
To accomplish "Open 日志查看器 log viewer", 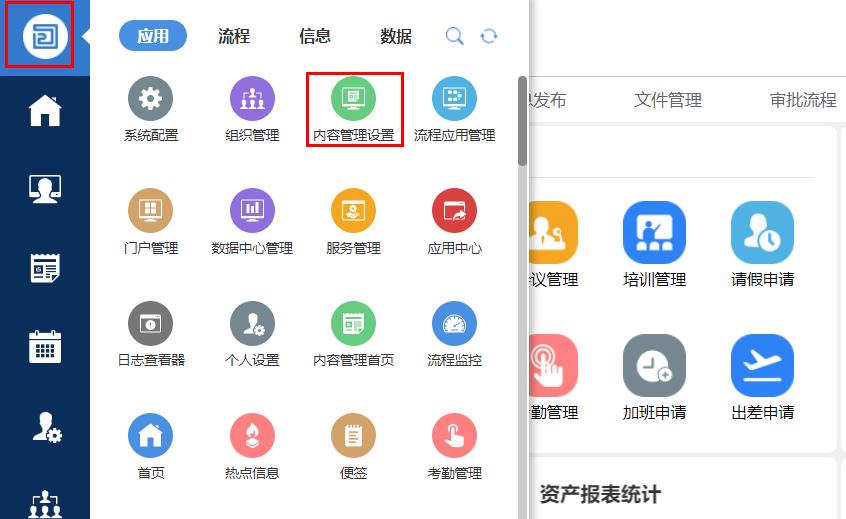I will coord(150,323).
